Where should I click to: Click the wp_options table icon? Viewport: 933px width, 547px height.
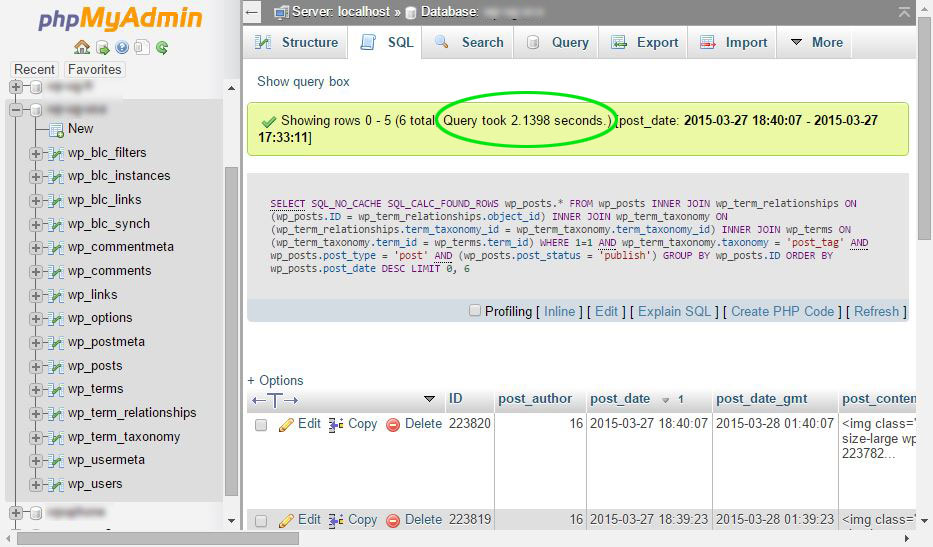(x=56, y=318)
